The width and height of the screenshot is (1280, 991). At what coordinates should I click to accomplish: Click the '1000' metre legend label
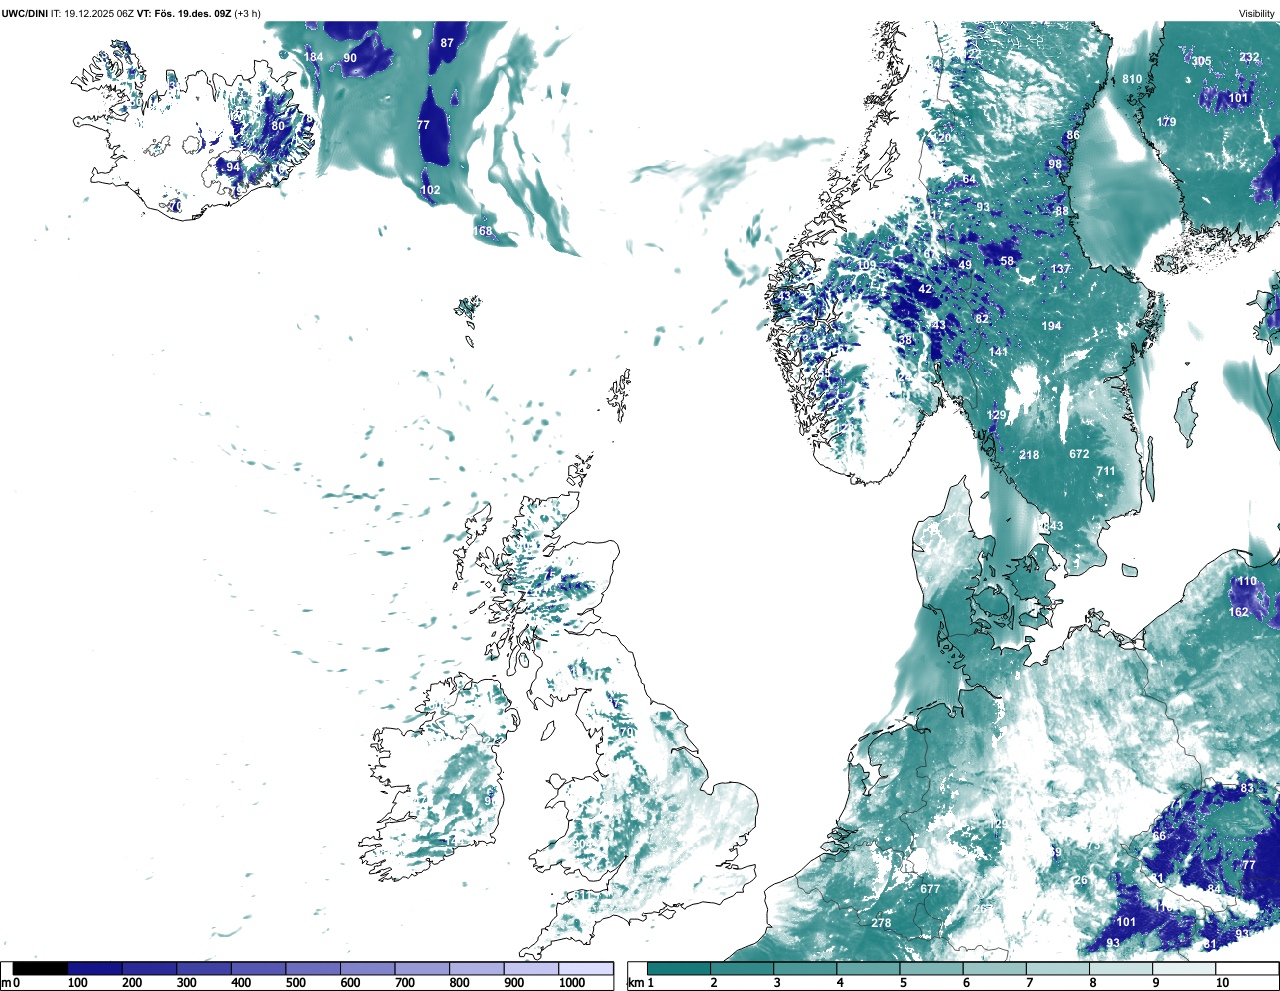[572, 983]
